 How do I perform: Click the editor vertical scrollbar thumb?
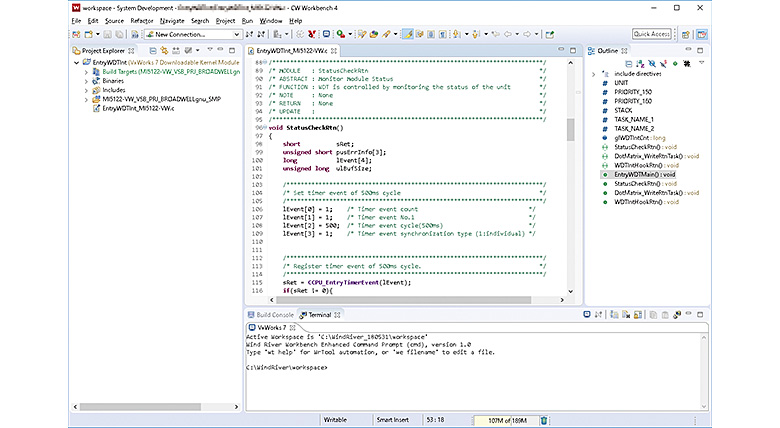coord(571,130)
